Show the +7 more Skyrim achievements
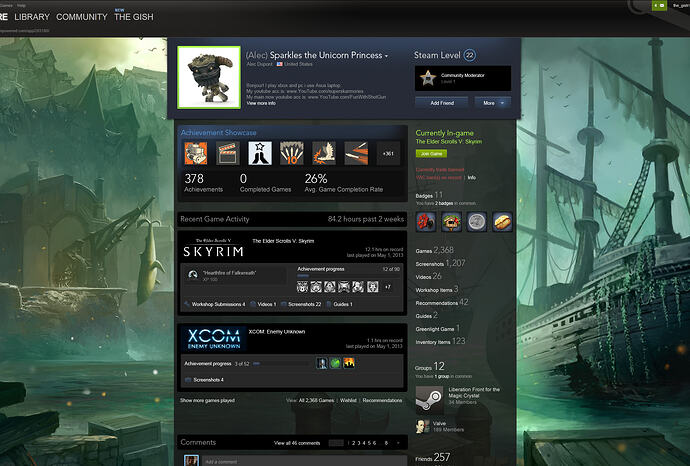The width and height of the screenshot is (690, 466). click(388, 287)
